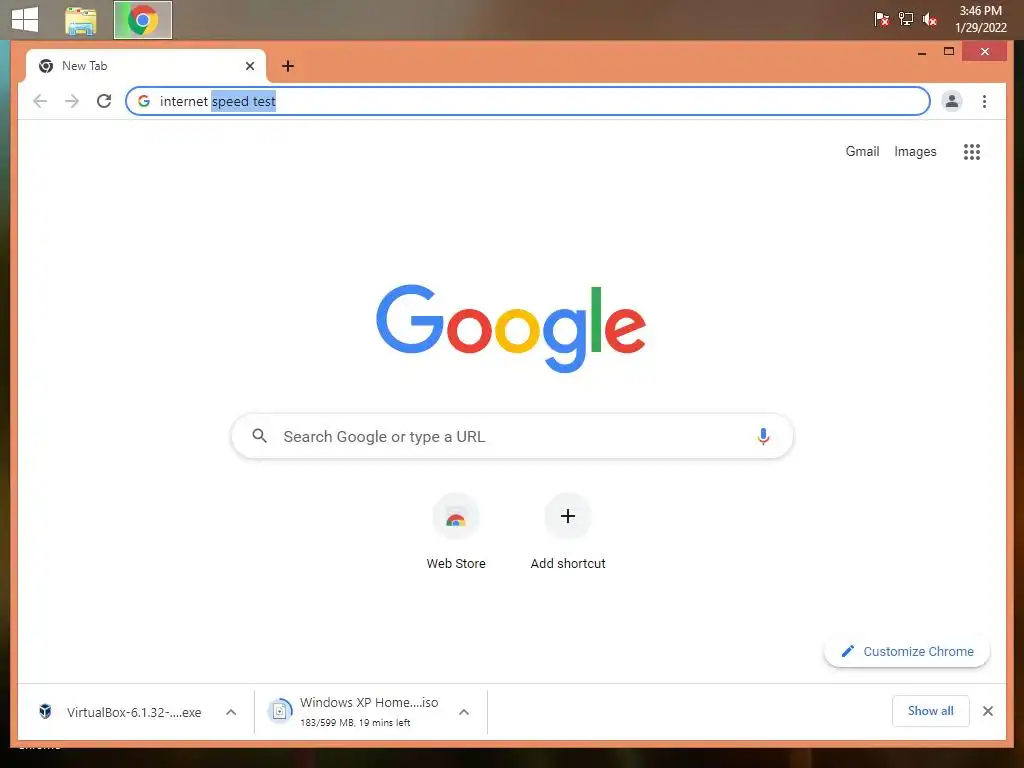
Task: Minimize the Chrome window
Action: tap(922, 52)
